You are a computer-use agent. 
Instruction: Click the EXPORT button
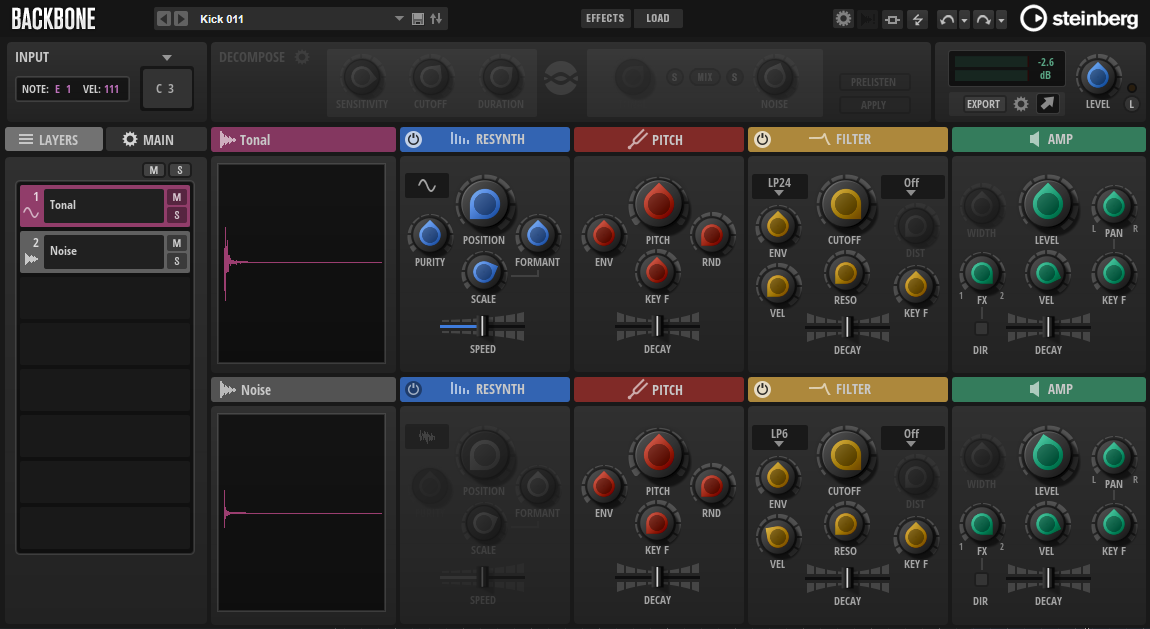pyautogui.click(x=983, y=104)
